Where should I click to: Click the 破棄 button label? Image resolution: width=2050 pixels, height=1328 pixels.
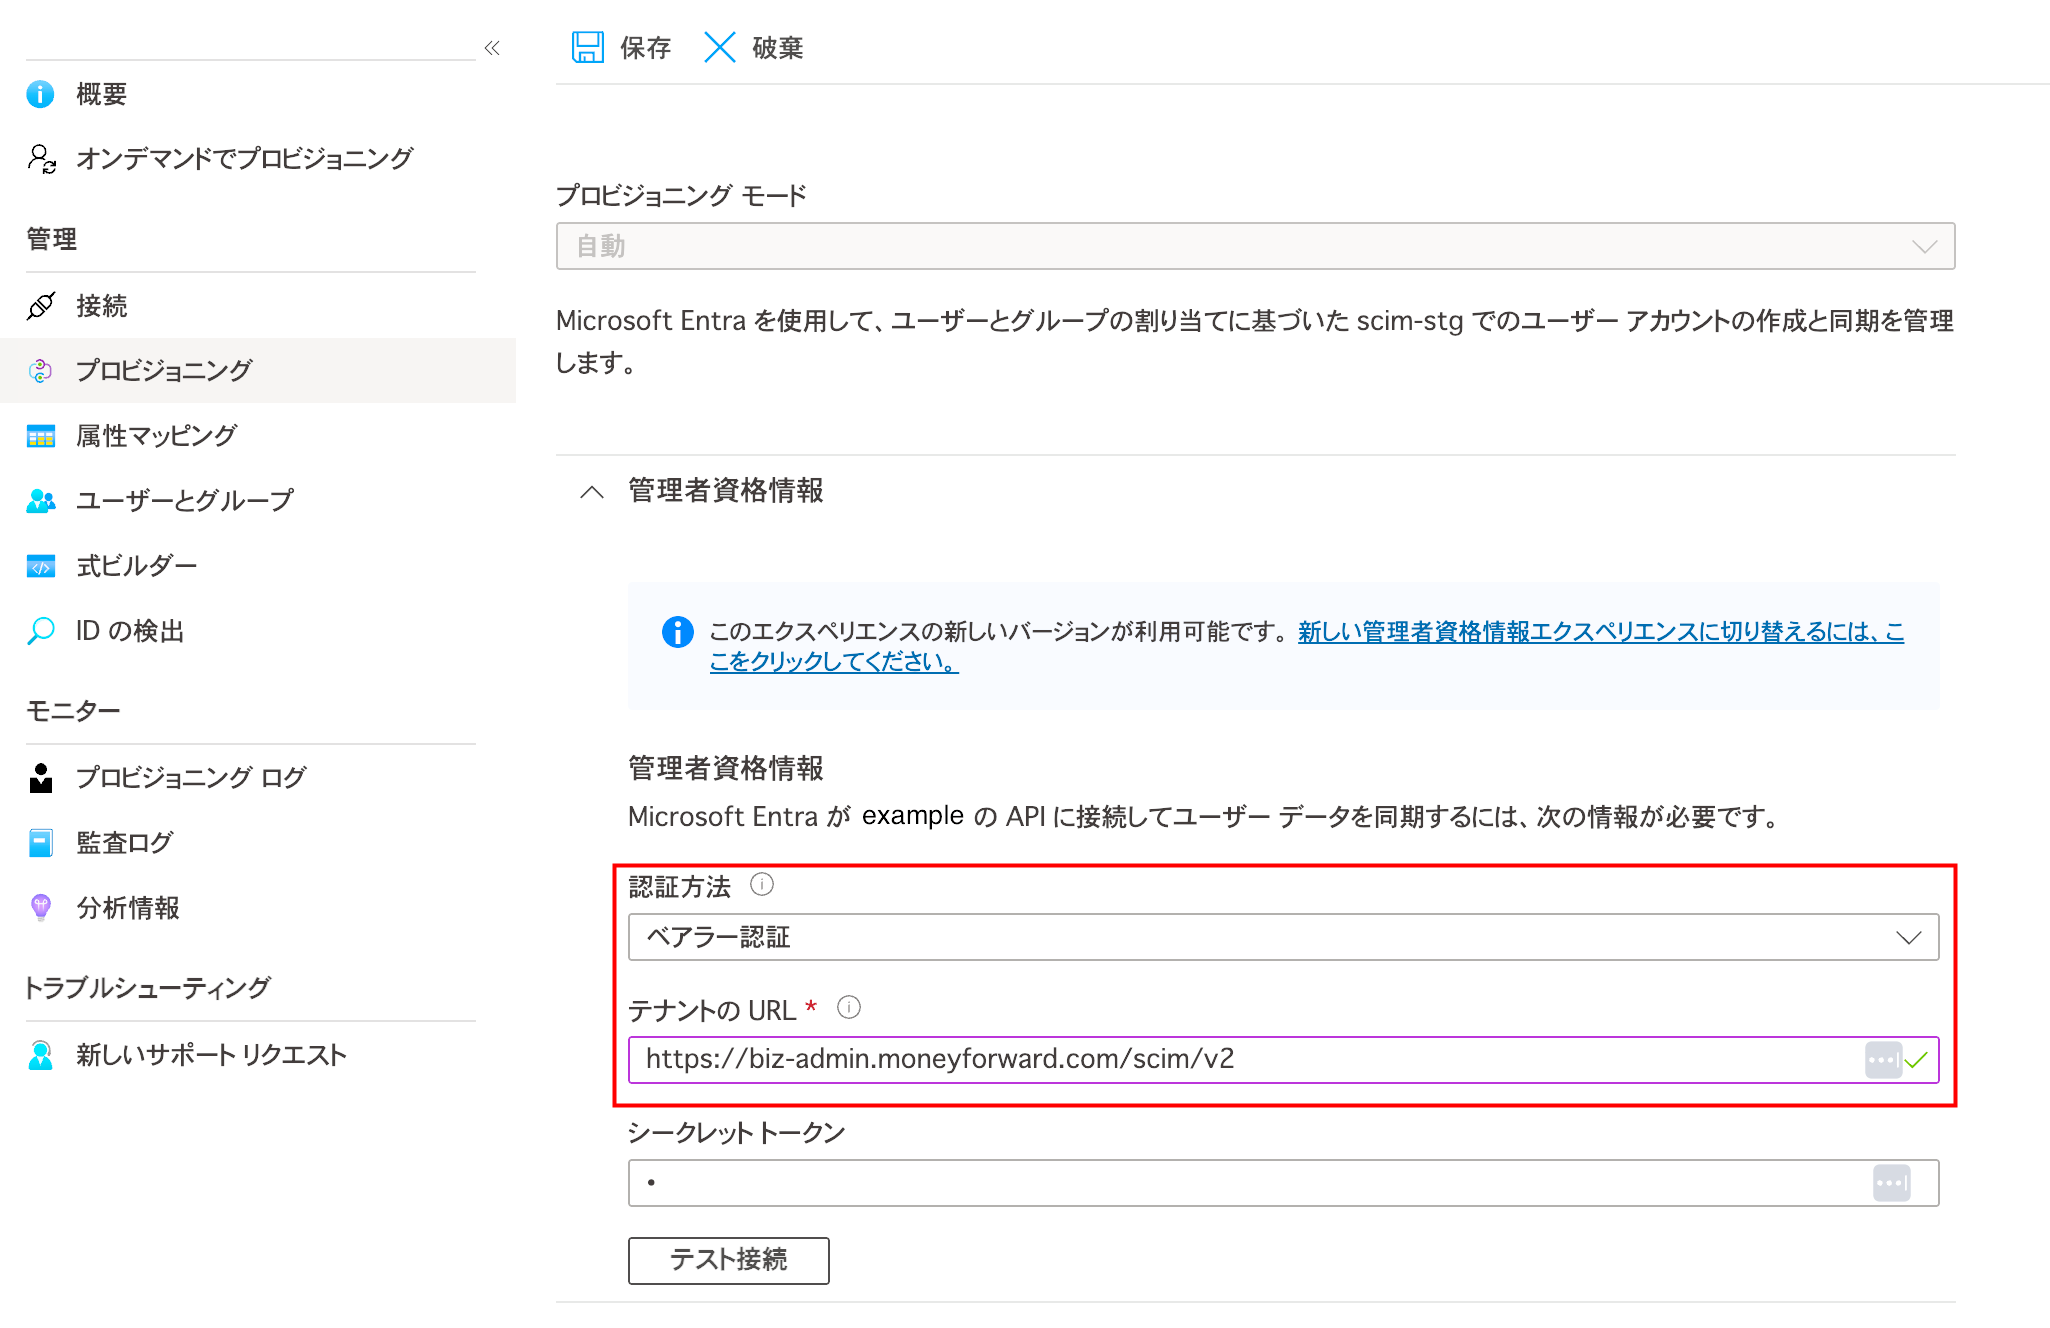(778, 48)
